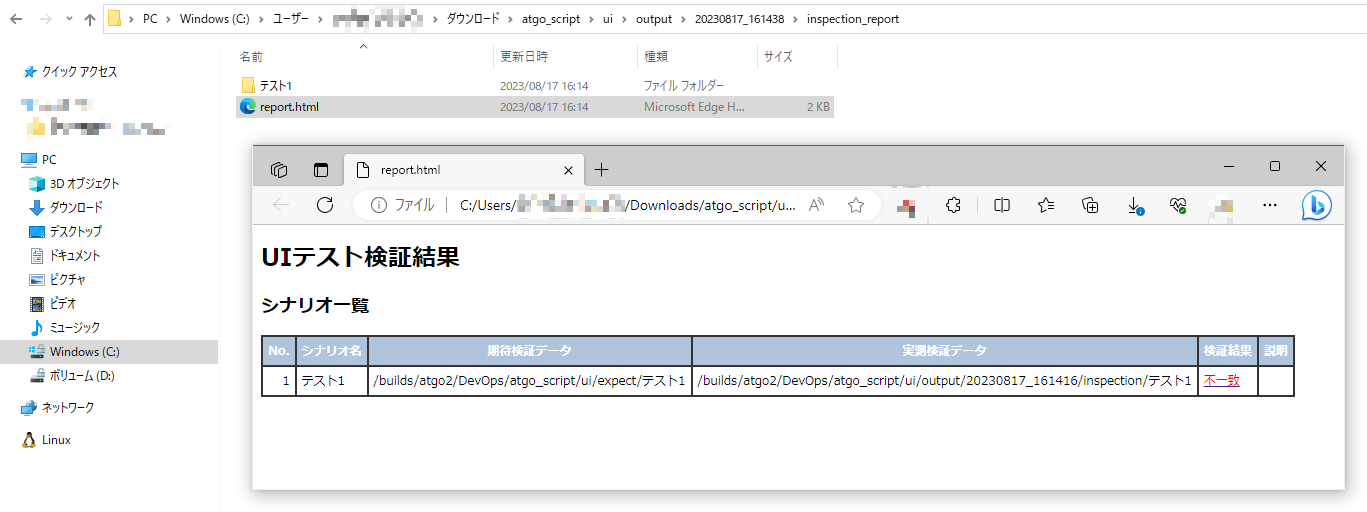Screen dimensions: 1367x512
Task: Select the テスト1 folder in file list
Action: pyautogui.click(x=535, y=86)
